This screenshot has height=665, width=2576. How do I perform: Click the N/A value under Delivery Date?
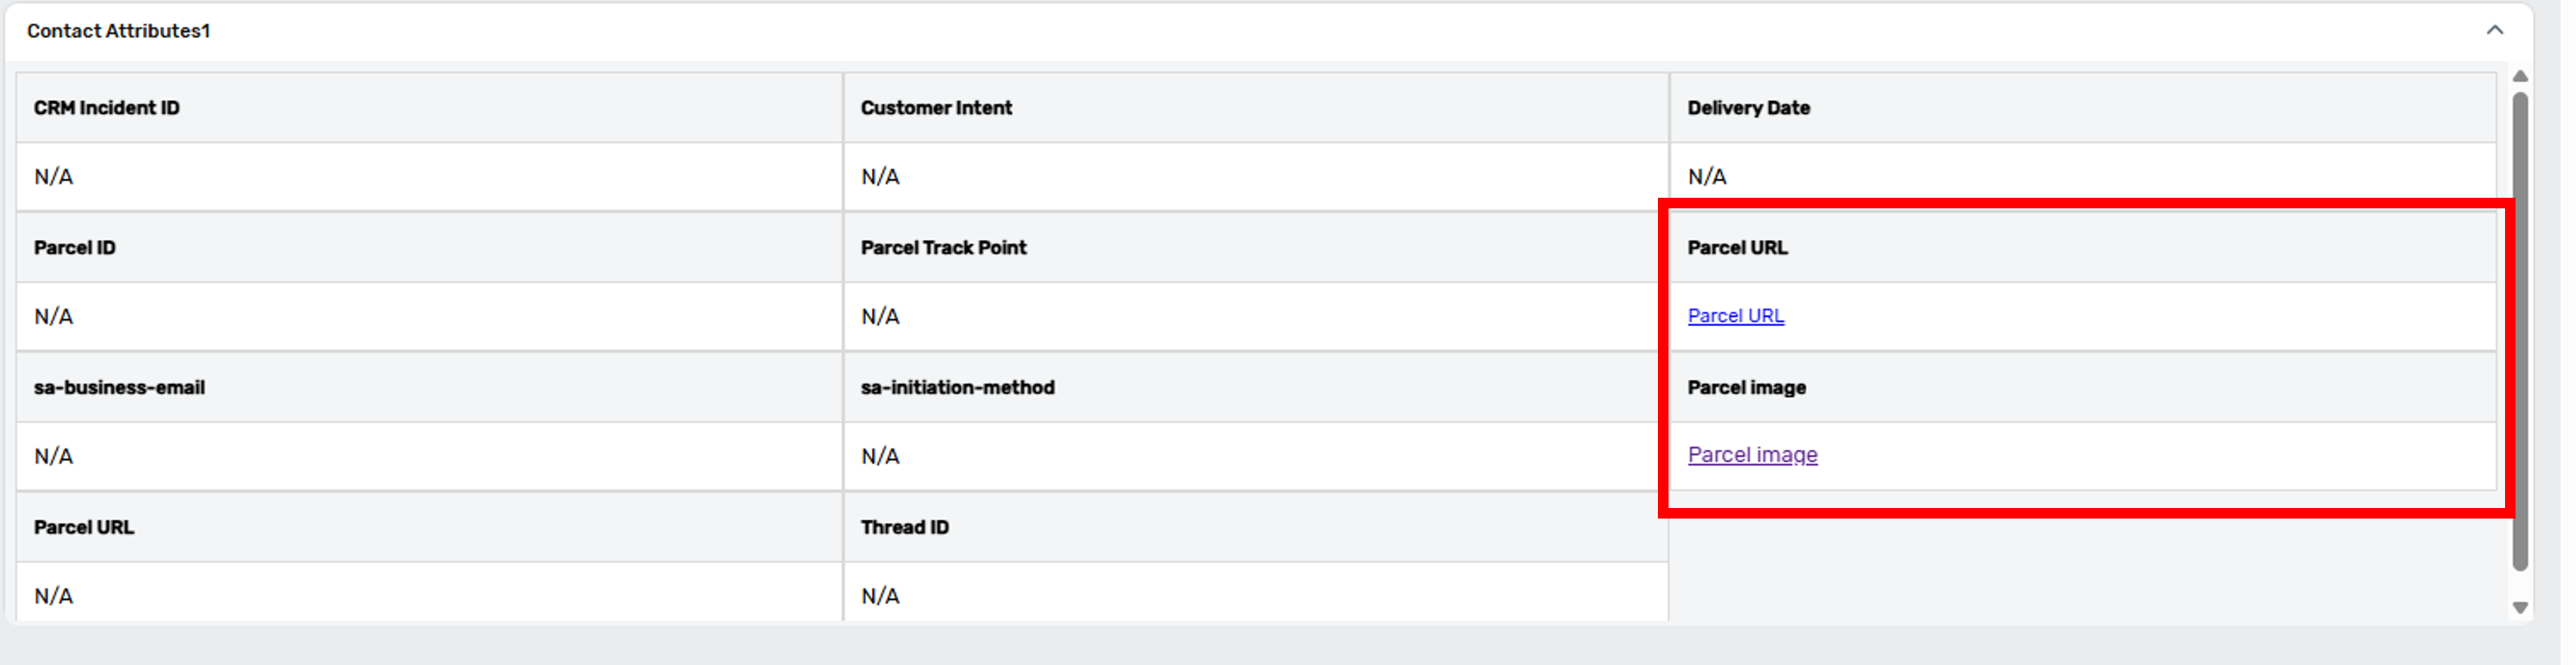[1706, 177]
